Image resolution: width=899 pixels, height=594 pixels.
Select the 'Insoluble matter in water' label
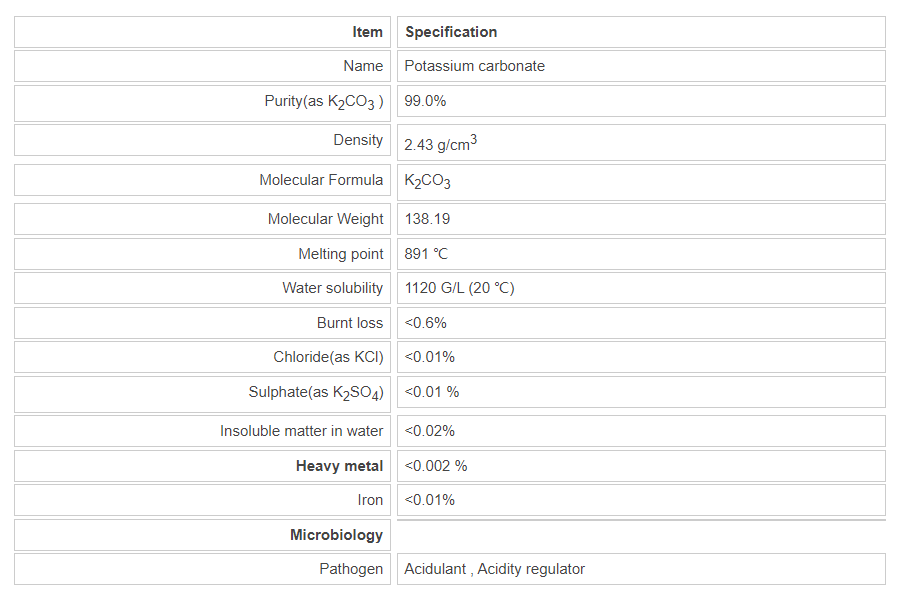coord(301,431)
